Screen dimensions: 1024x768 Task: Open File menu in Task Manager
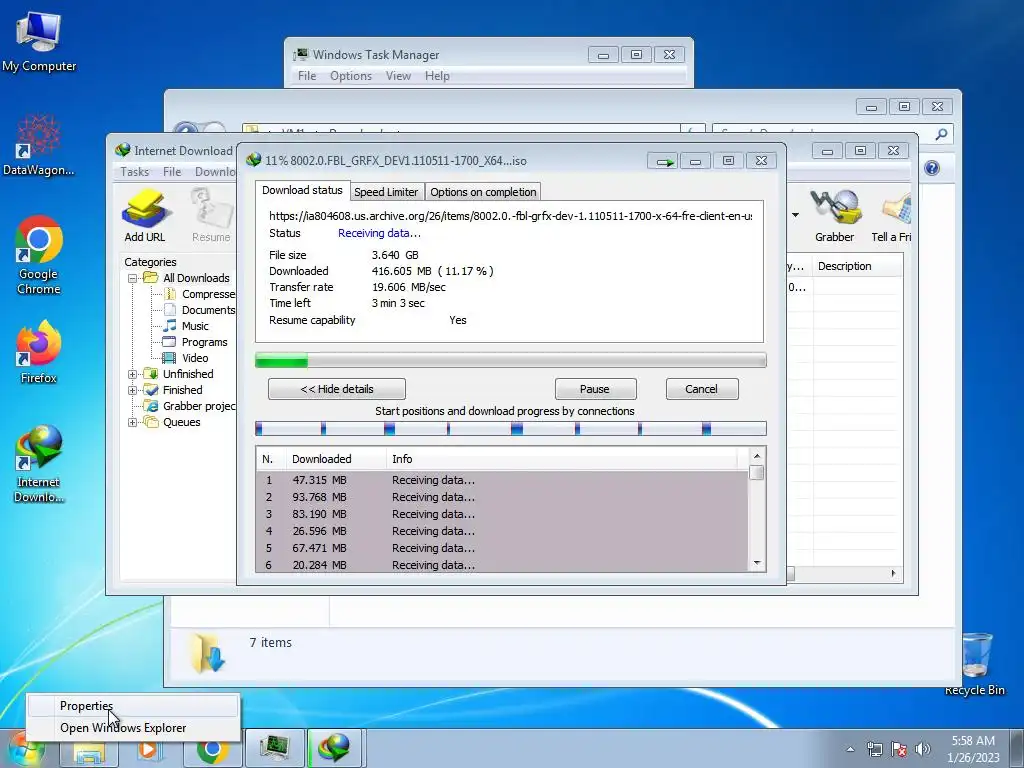(307, 76)
